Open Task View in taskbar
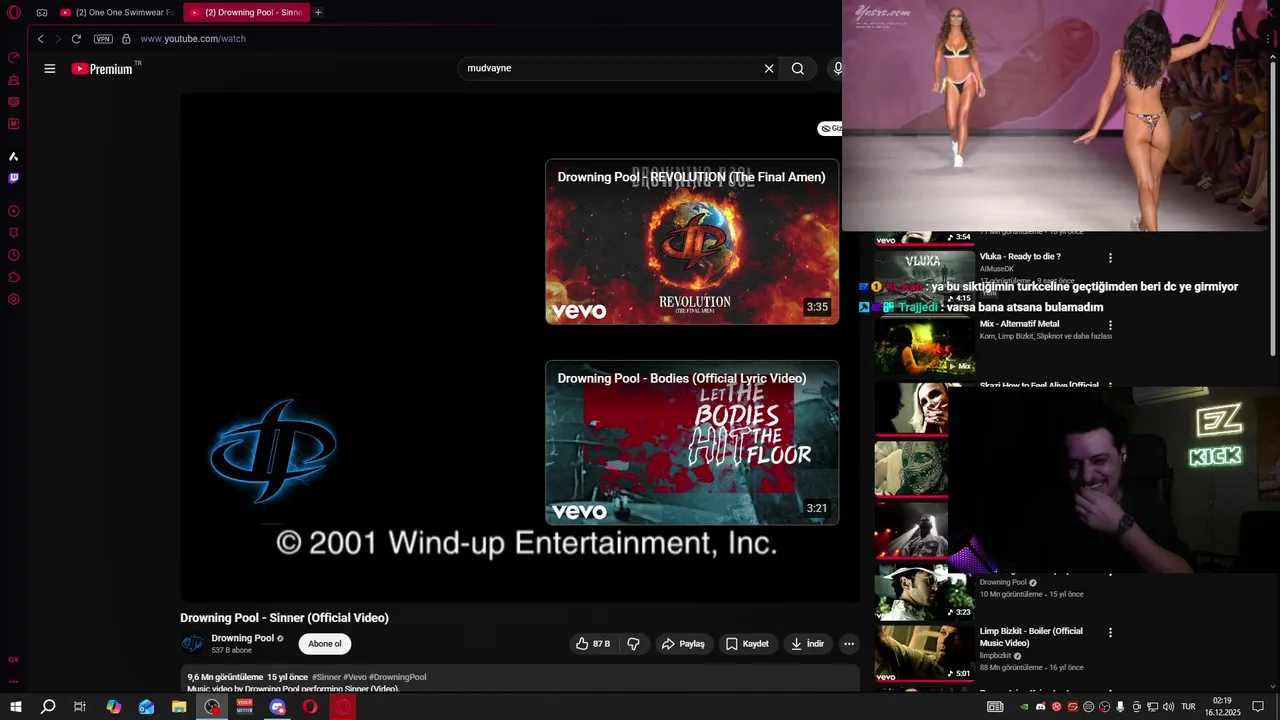Image resolution: width=1280 pixels, height=720 pixels. 80,707
